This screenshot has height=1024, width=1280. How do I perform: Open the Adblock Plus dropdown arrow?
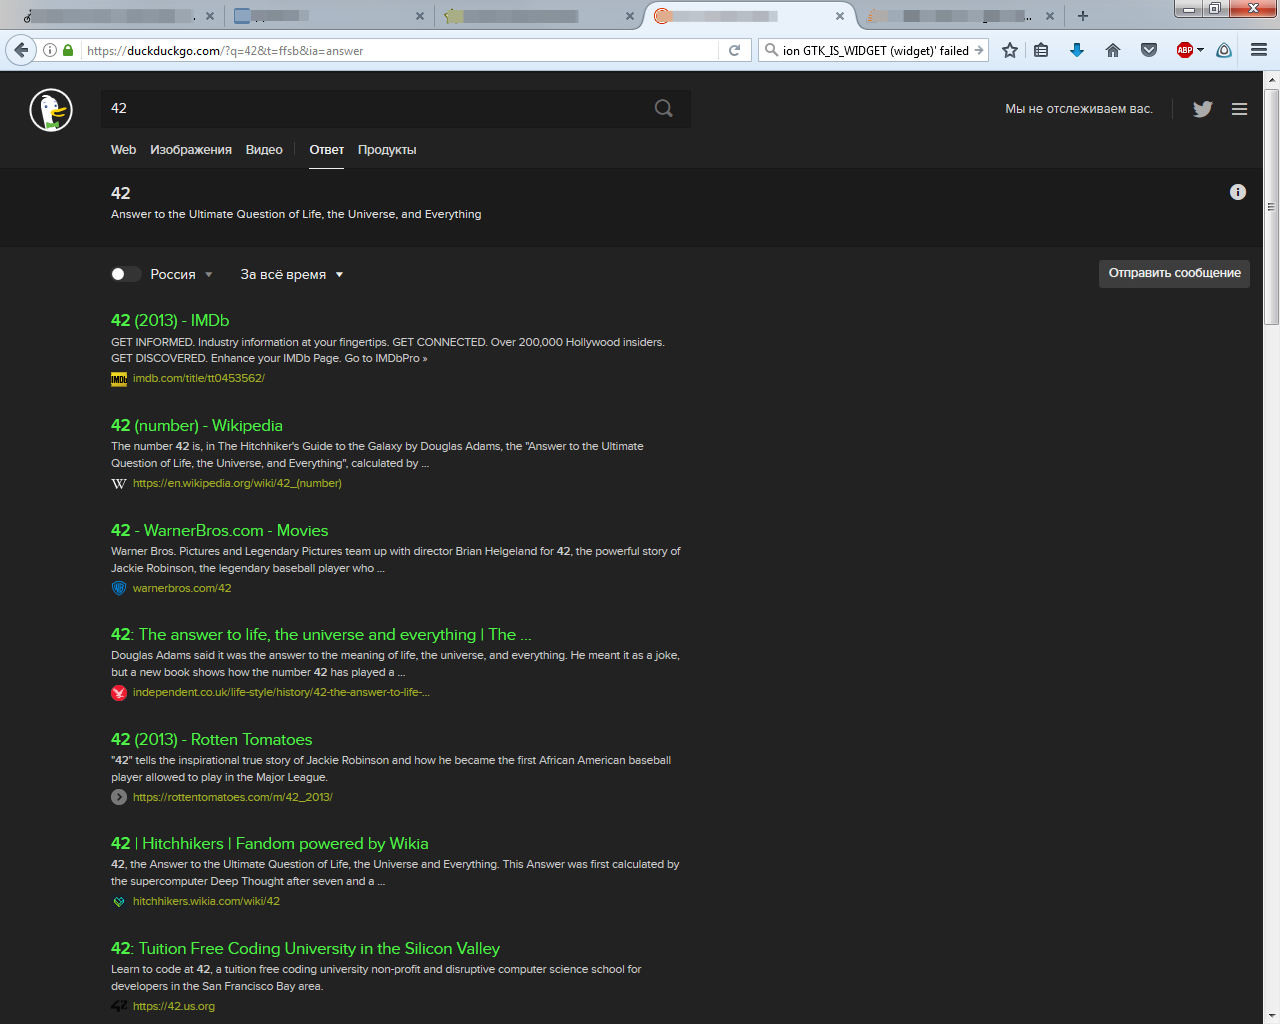[x=1200, y=50]
